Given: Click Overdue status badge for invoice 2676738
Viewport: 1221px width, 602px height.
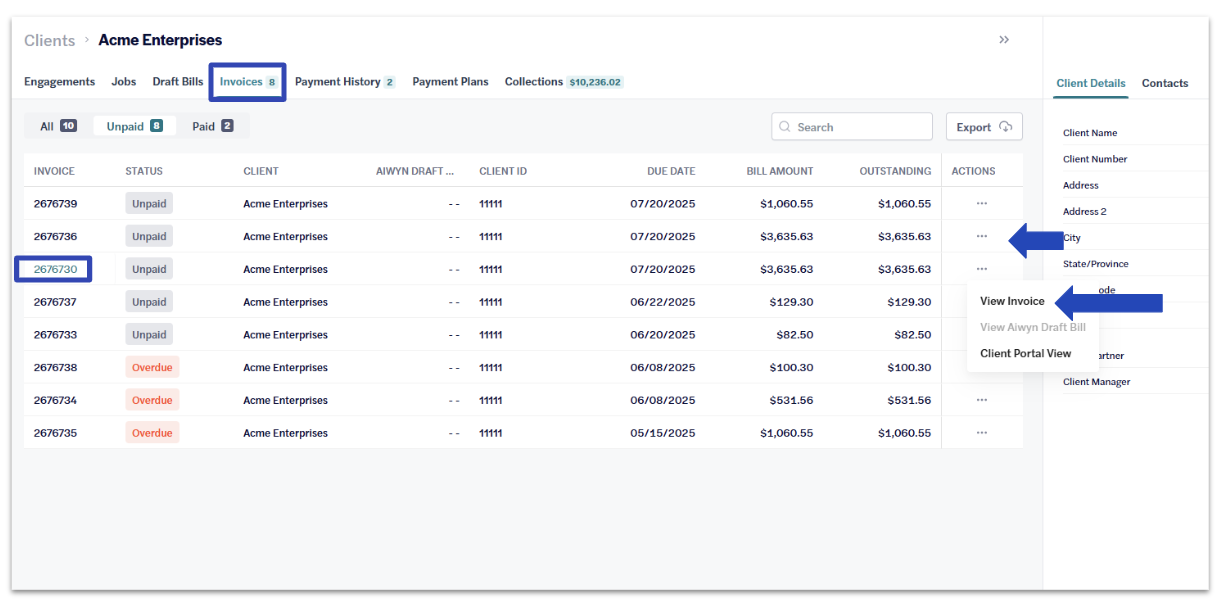Looking at the screenshot, I should click(152, 367).
